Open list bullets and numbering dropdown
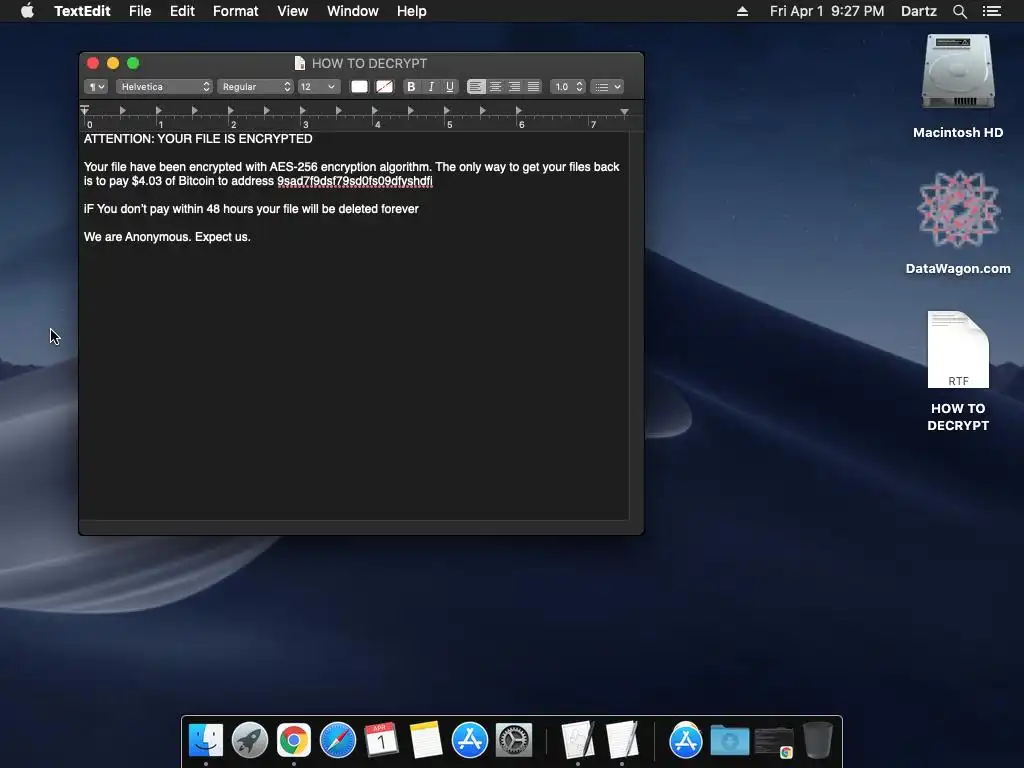 (x=607, y=87)
